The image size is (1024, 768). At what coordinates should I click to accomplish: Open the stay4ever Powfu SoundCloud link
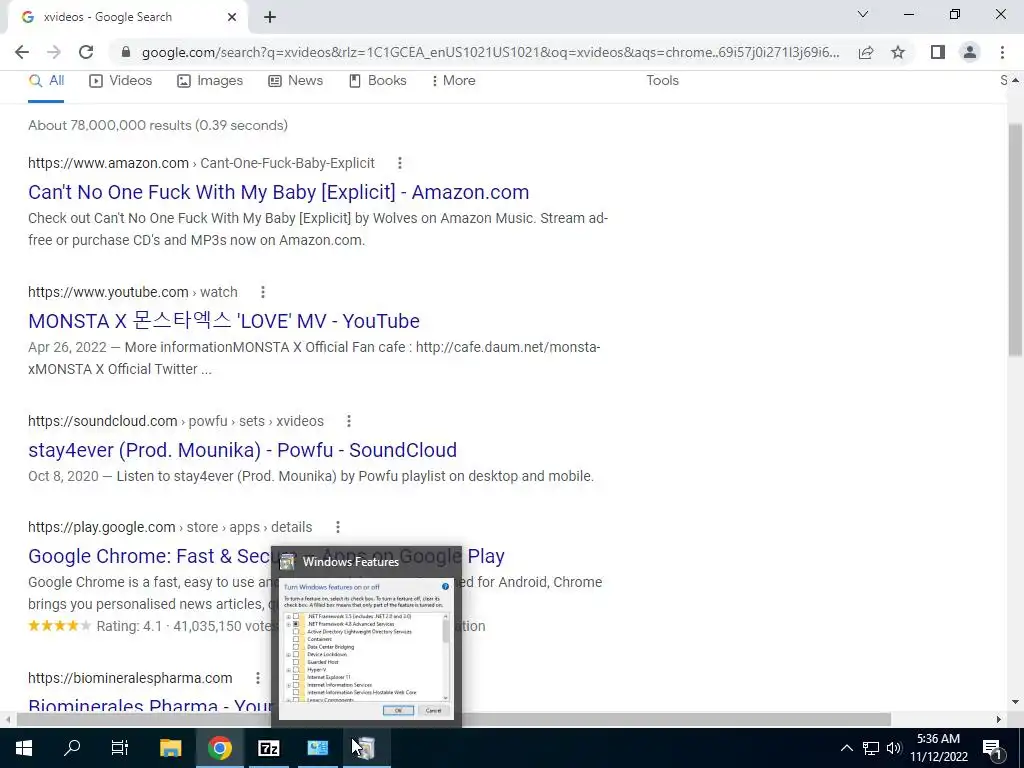pyautogui.click(x=242, y=450)
